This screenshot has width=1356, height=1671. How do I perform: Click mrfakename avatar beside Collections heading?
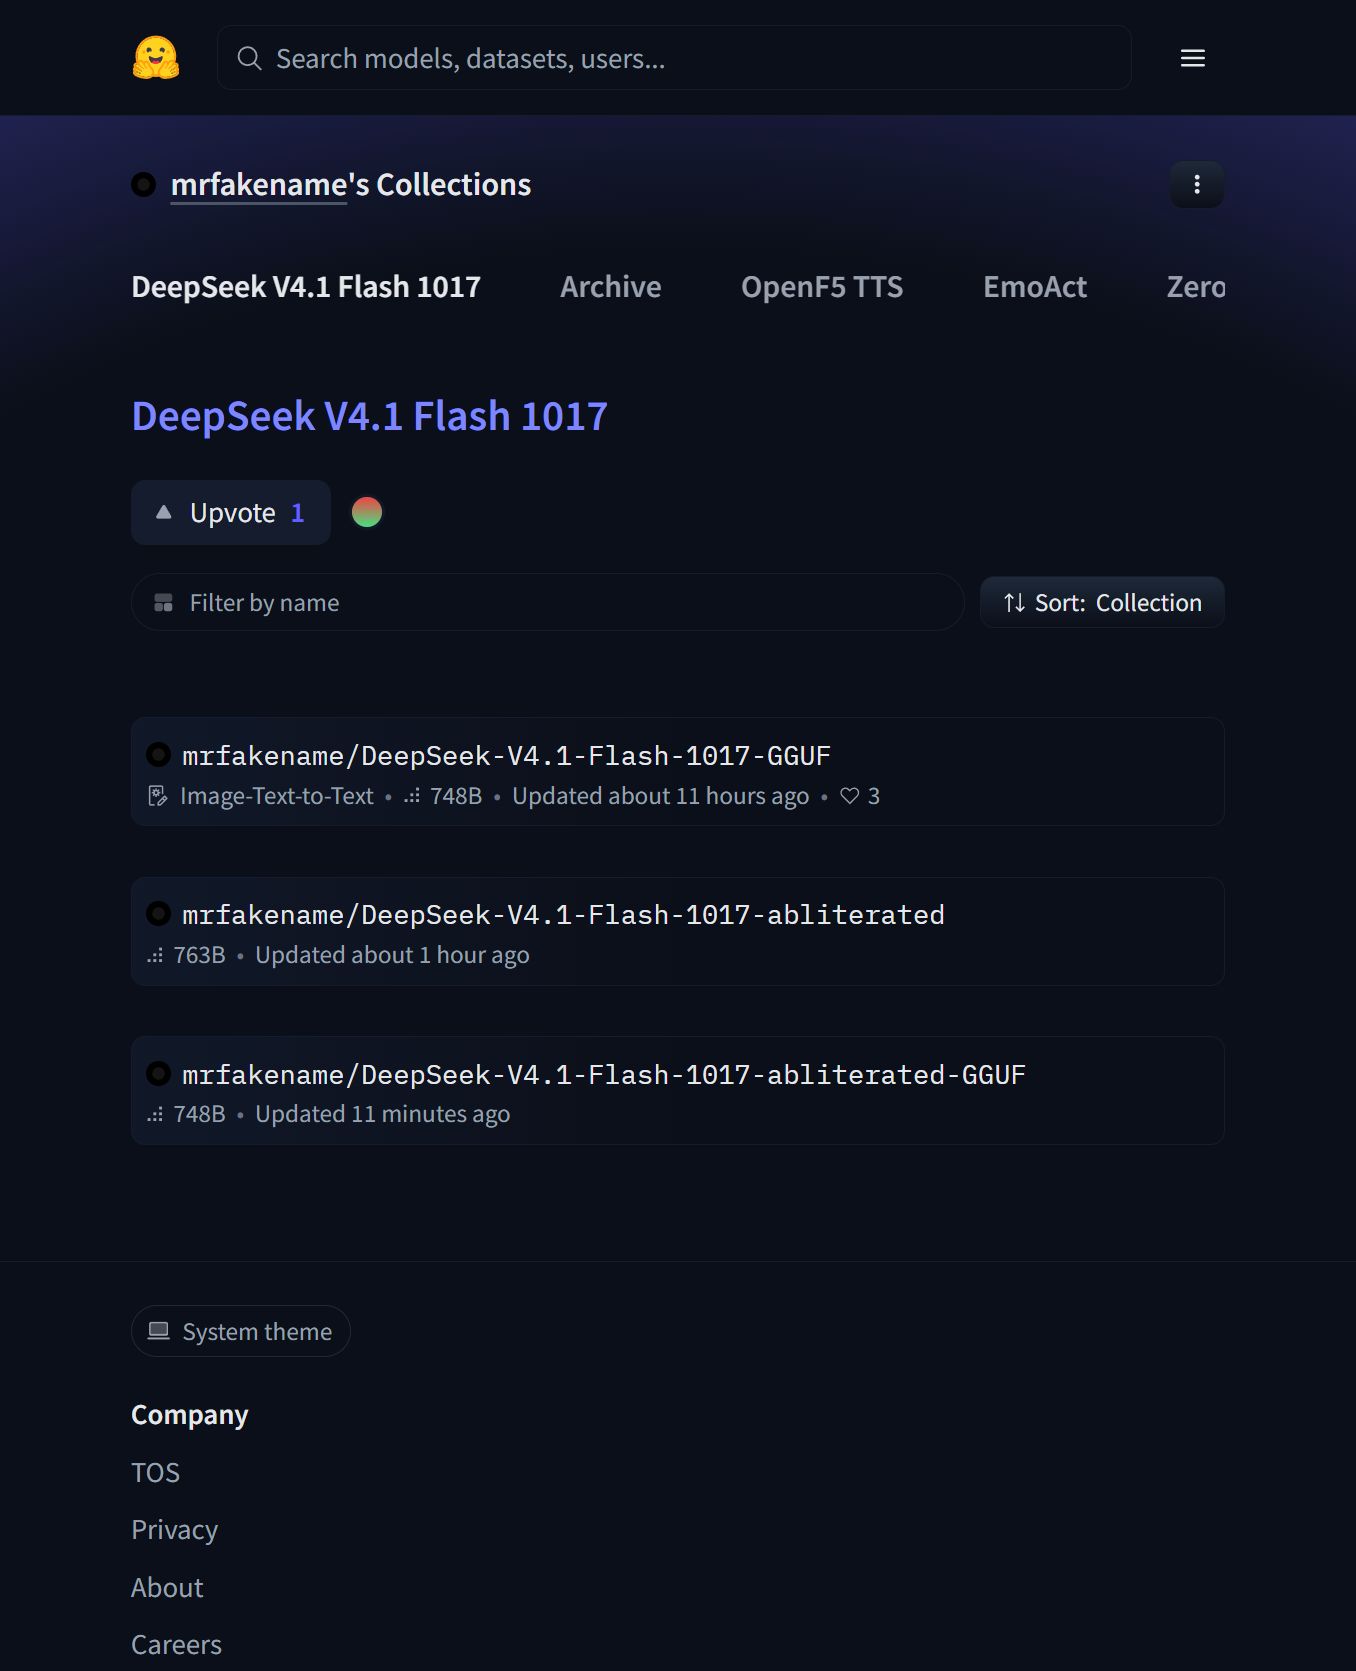point(144,185)
